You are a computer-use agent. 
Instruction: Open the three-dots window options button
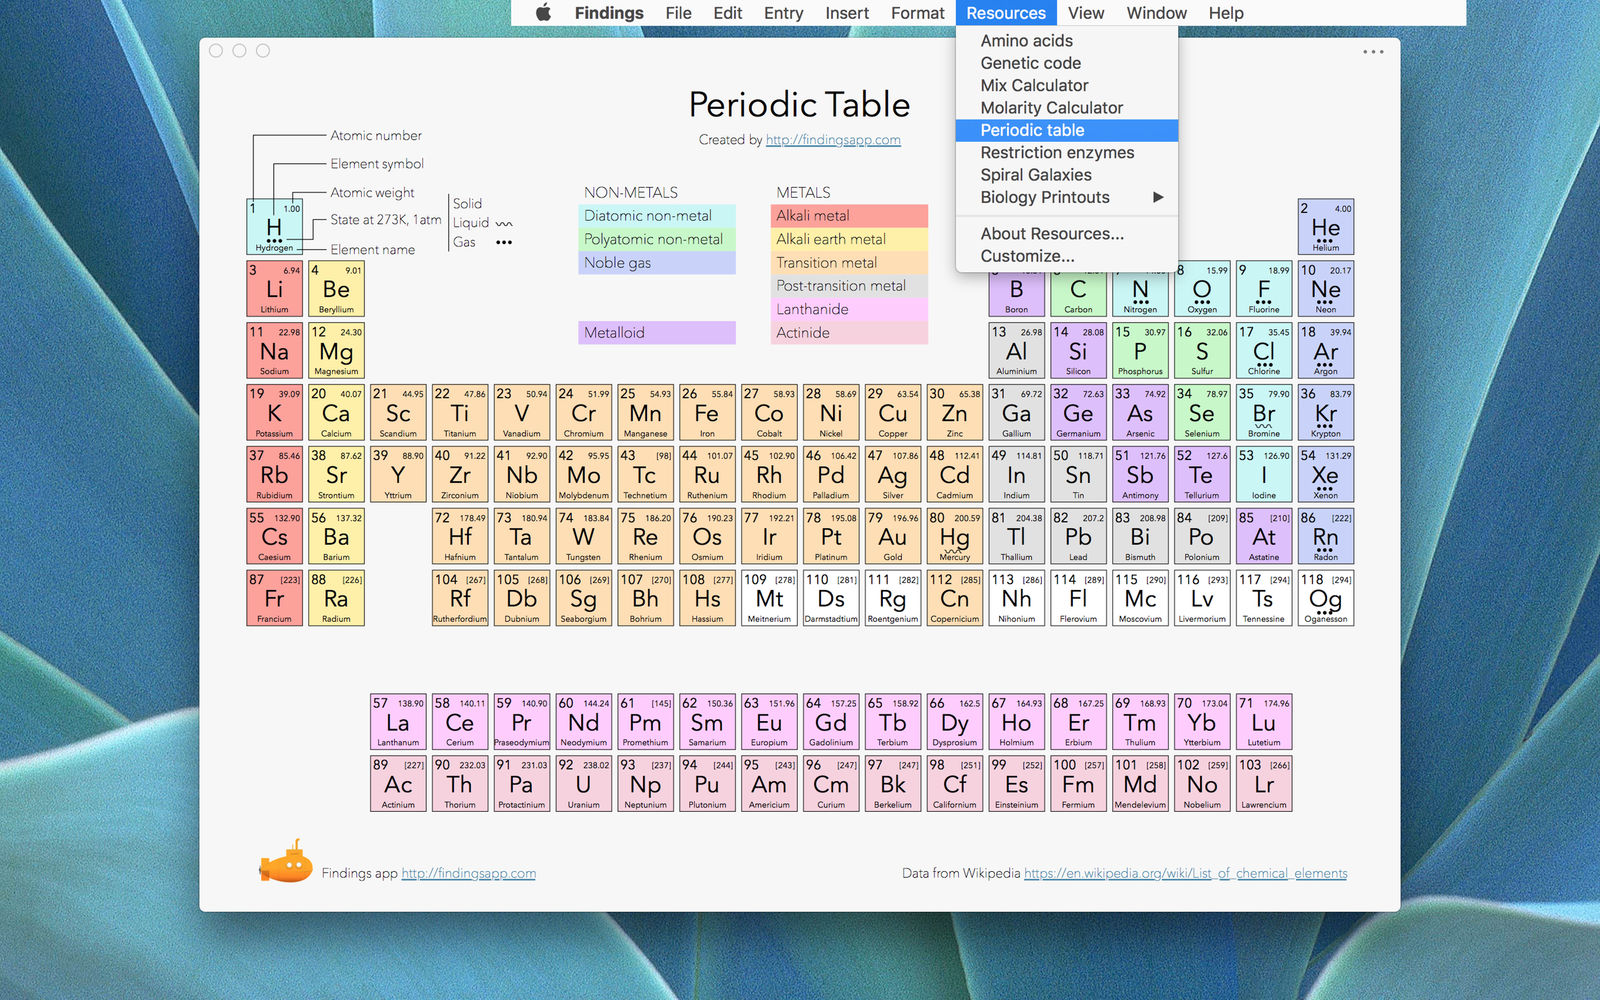tap(1373, 52)
